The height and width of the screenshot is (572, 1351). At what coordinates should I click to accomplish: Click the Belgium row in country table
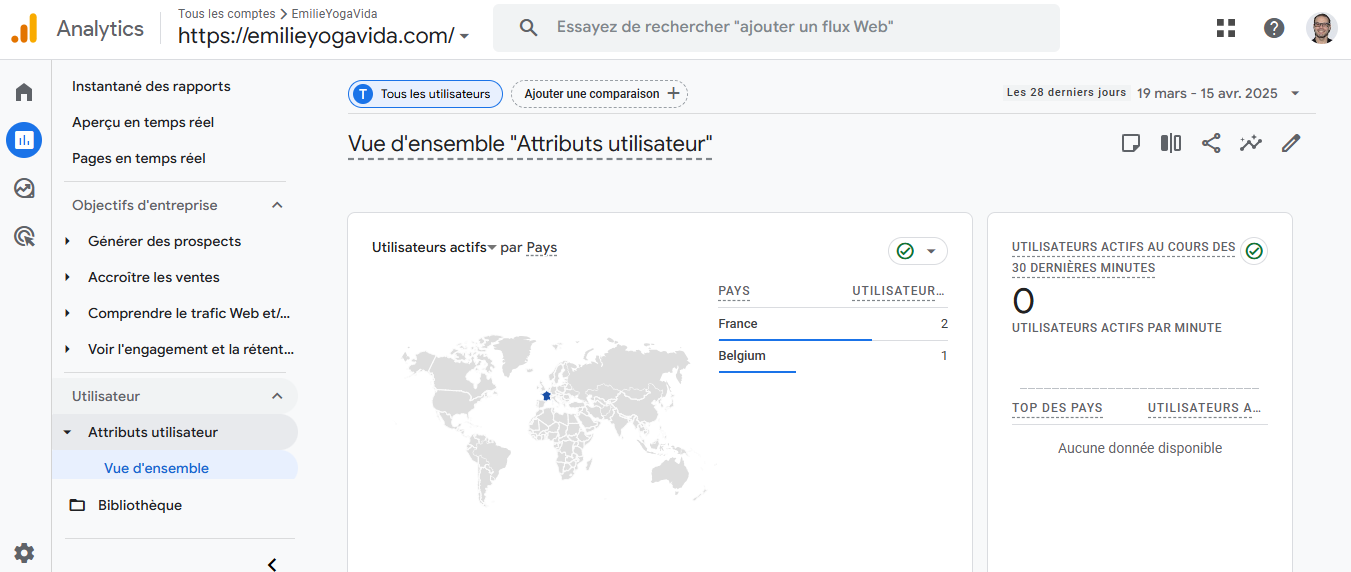(833, 356)
